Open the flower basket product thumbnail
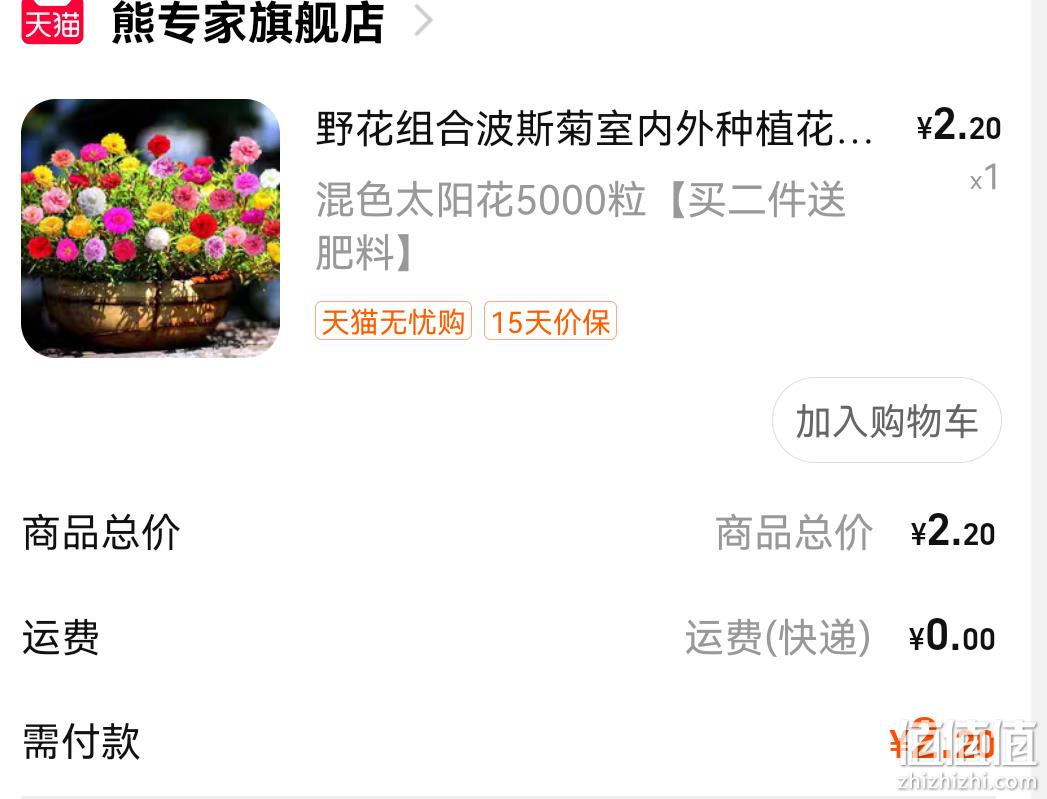 (150, 228)
